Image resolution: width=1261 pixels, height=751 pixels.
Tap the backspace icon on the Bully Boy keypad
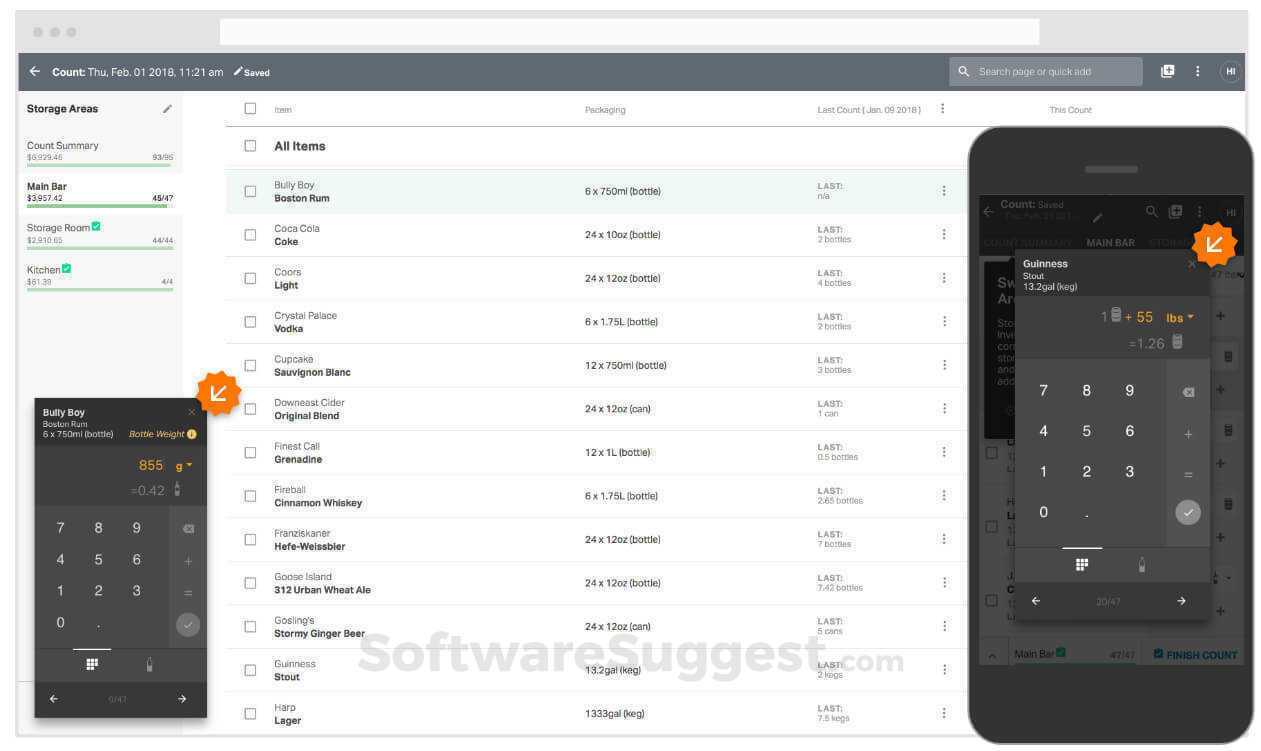188,527
